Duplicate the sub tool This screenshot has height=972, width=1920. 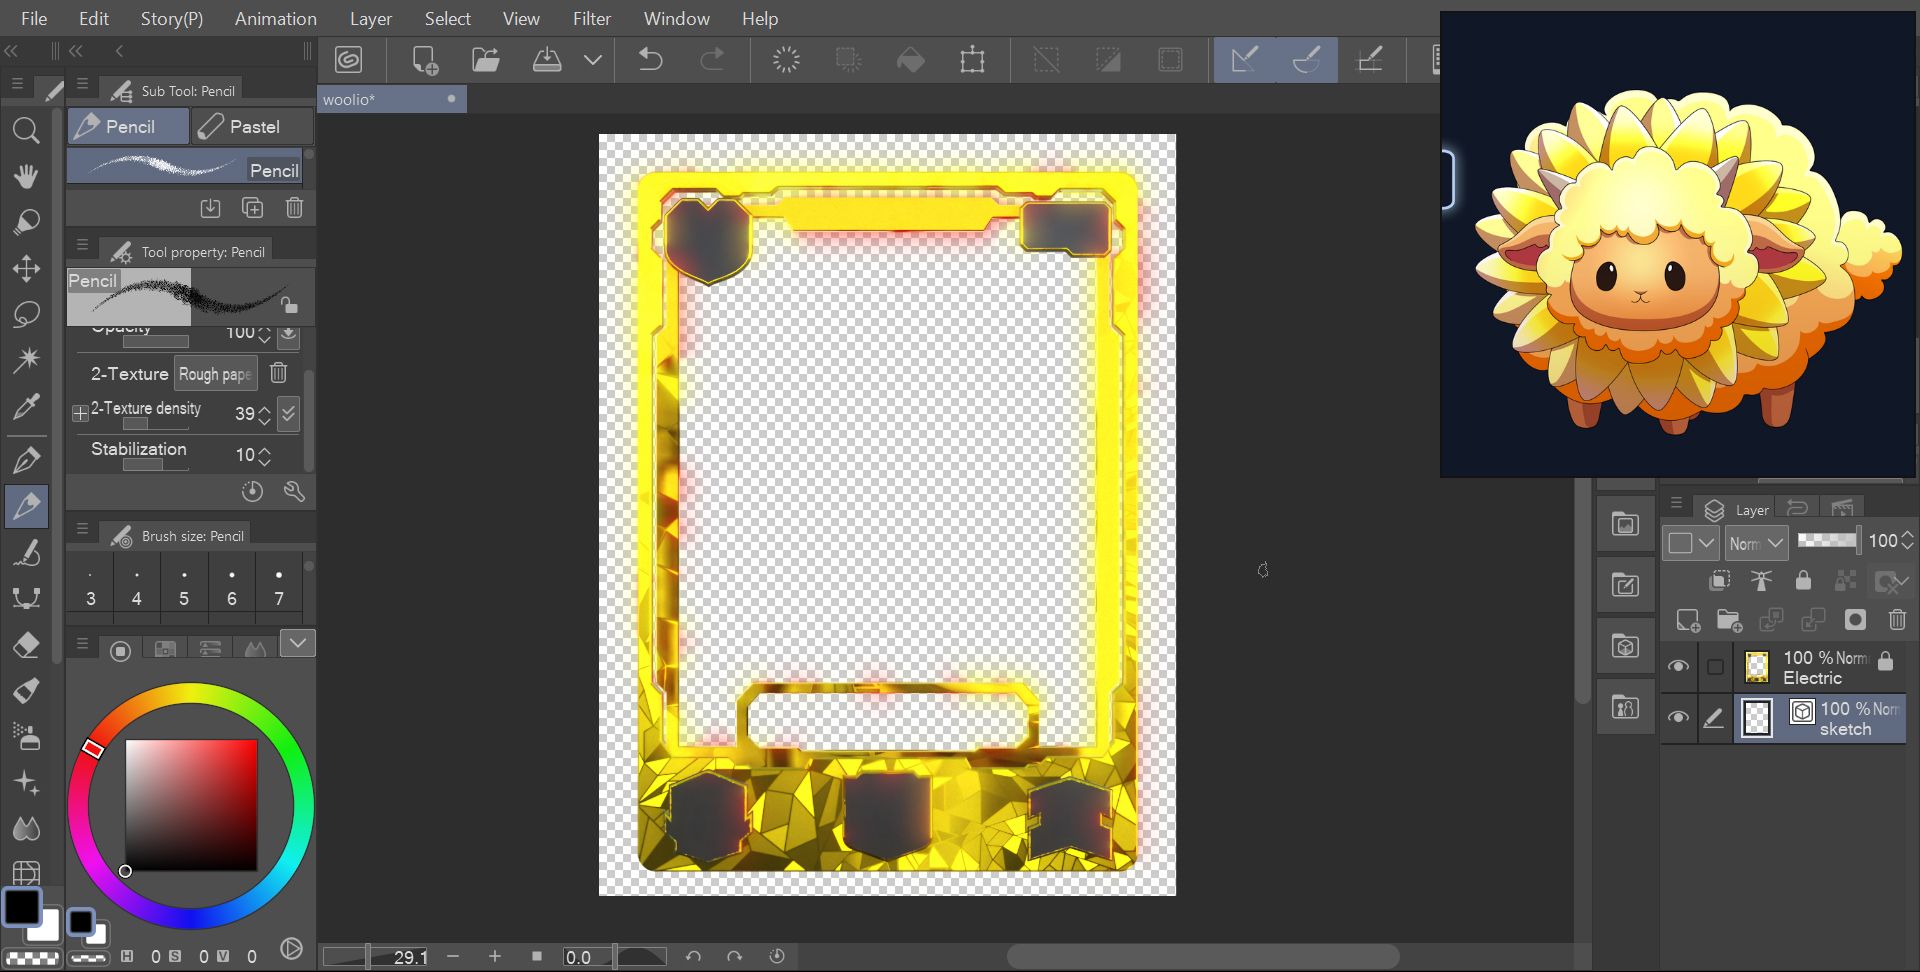click(252, 208)
